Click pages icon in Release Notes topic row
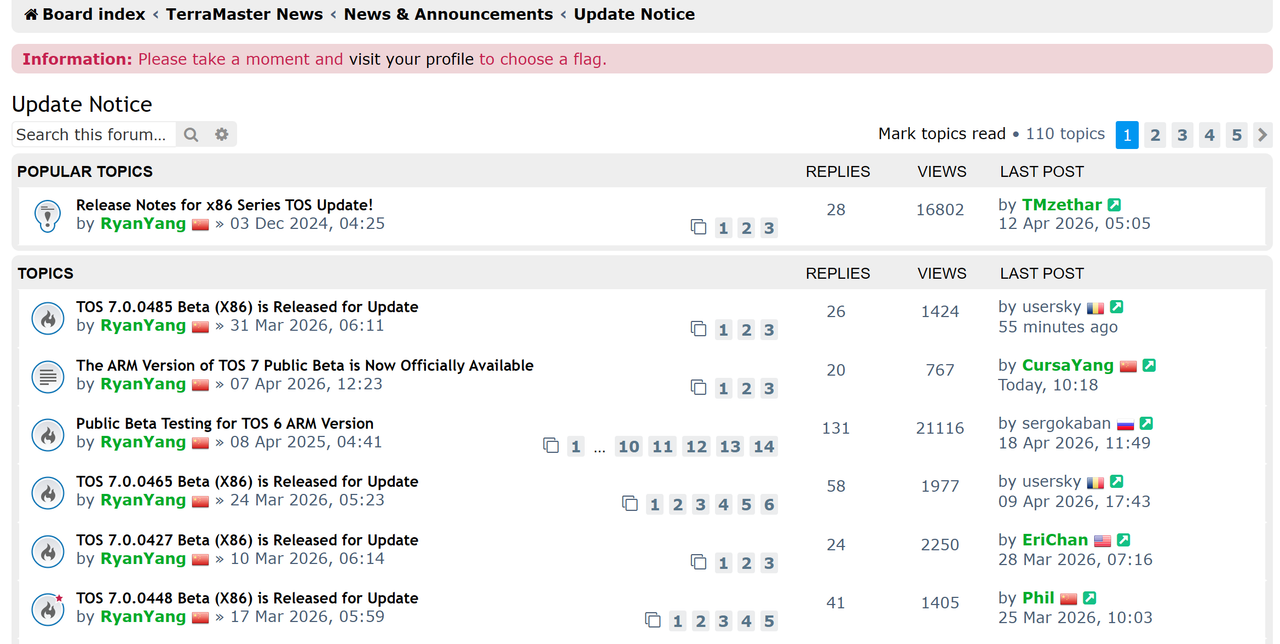Viewport: 1280px width, 644px height. (699, 227)
